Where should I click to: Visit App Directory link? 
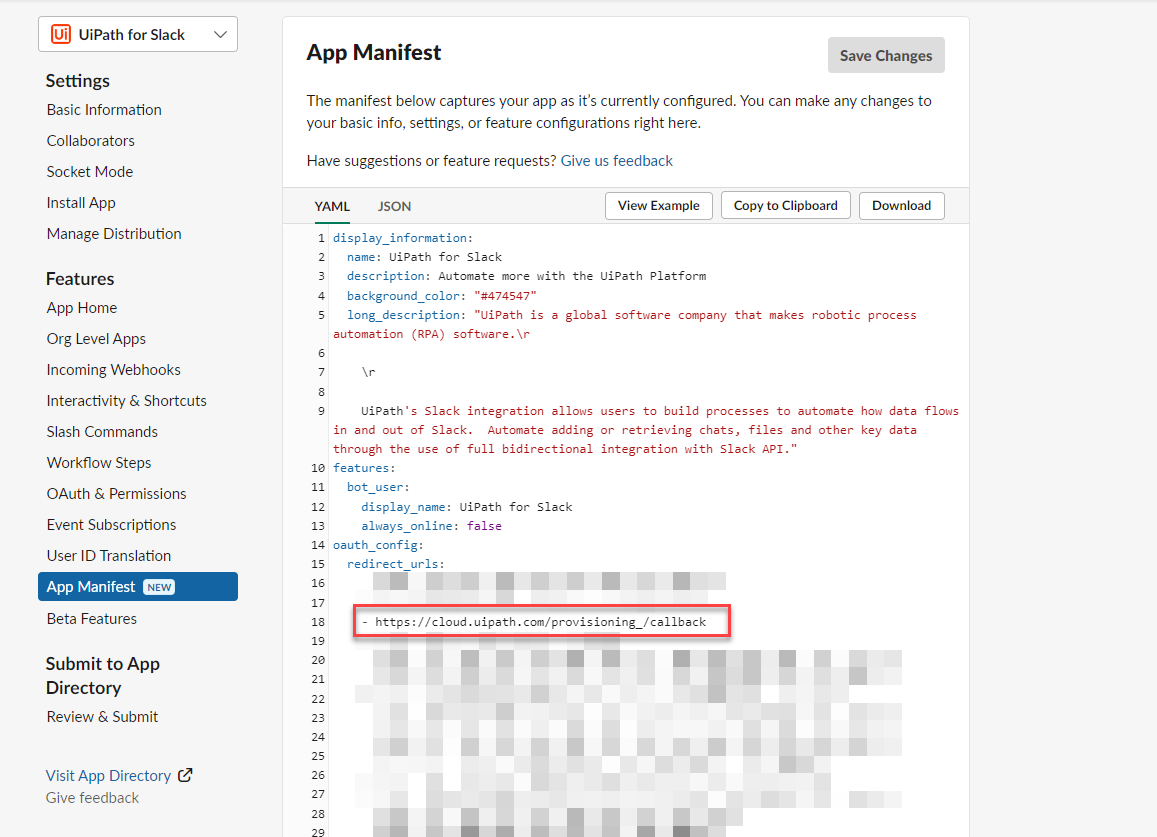click(108, 776)
